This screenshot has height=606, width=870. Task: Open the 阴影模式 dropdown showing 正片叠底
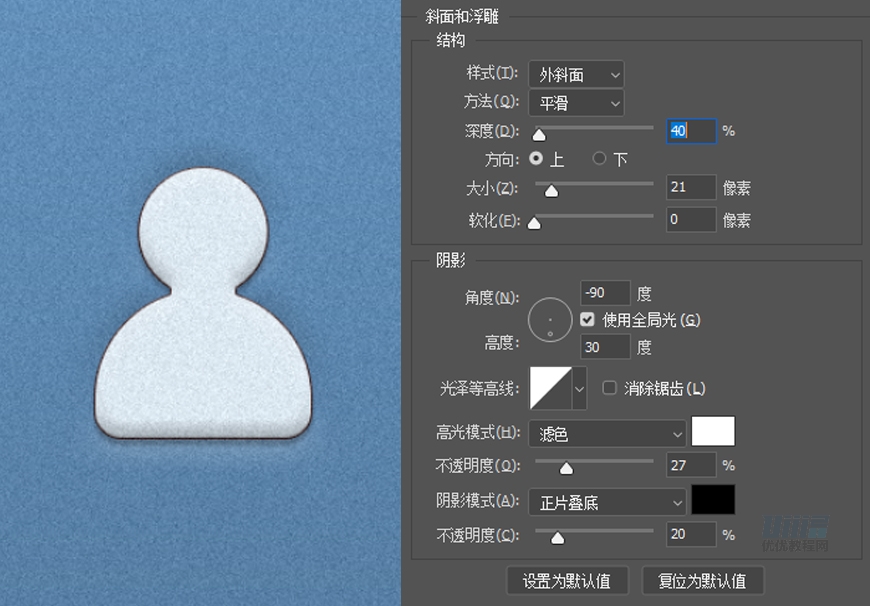[x=608, y=502]
